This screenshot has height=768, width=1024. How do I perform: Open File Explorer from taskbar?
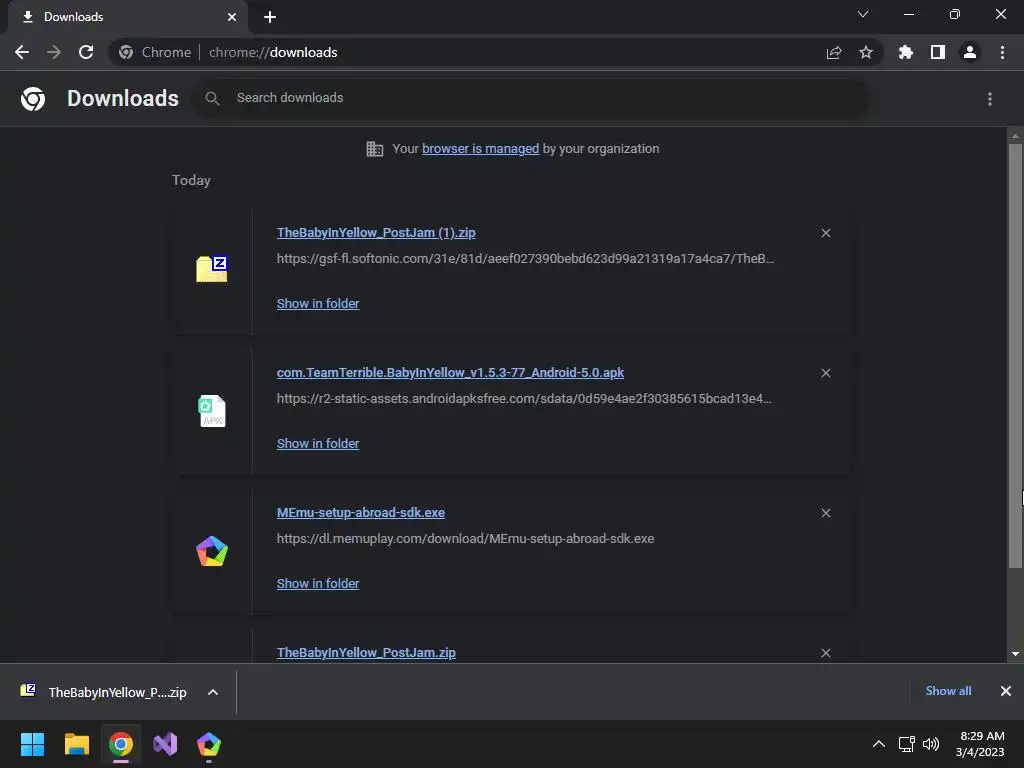pos(76,744)
